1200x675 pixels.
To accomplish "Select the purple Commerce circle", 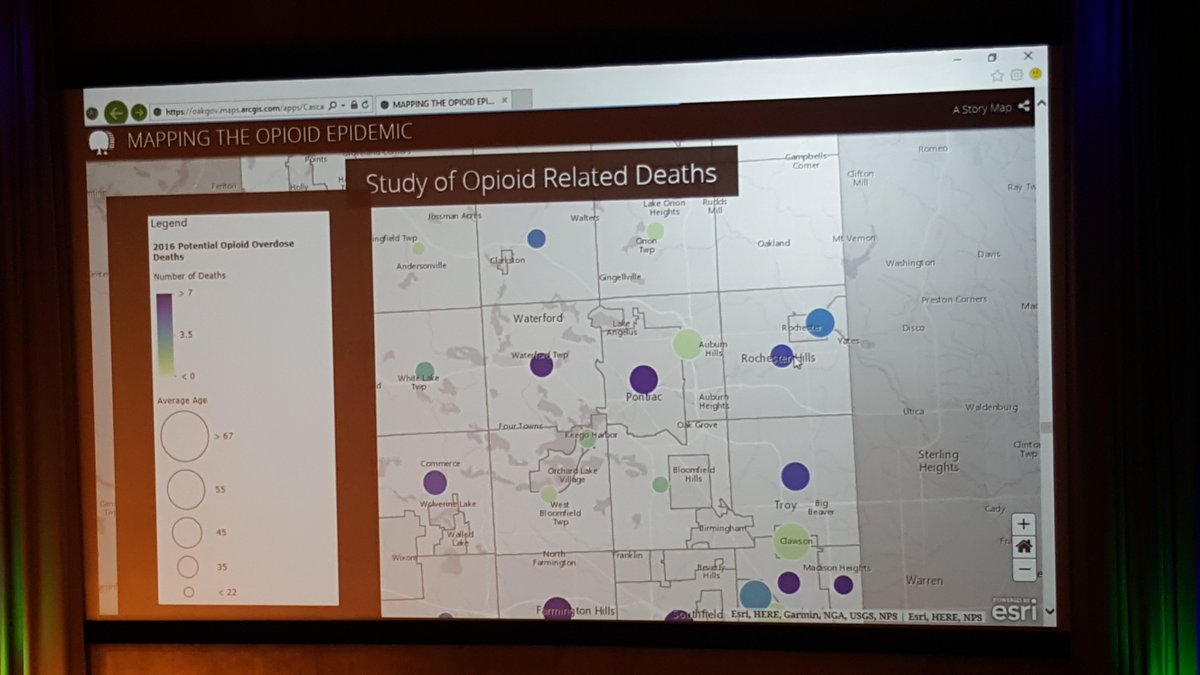I will pos(435,483).
